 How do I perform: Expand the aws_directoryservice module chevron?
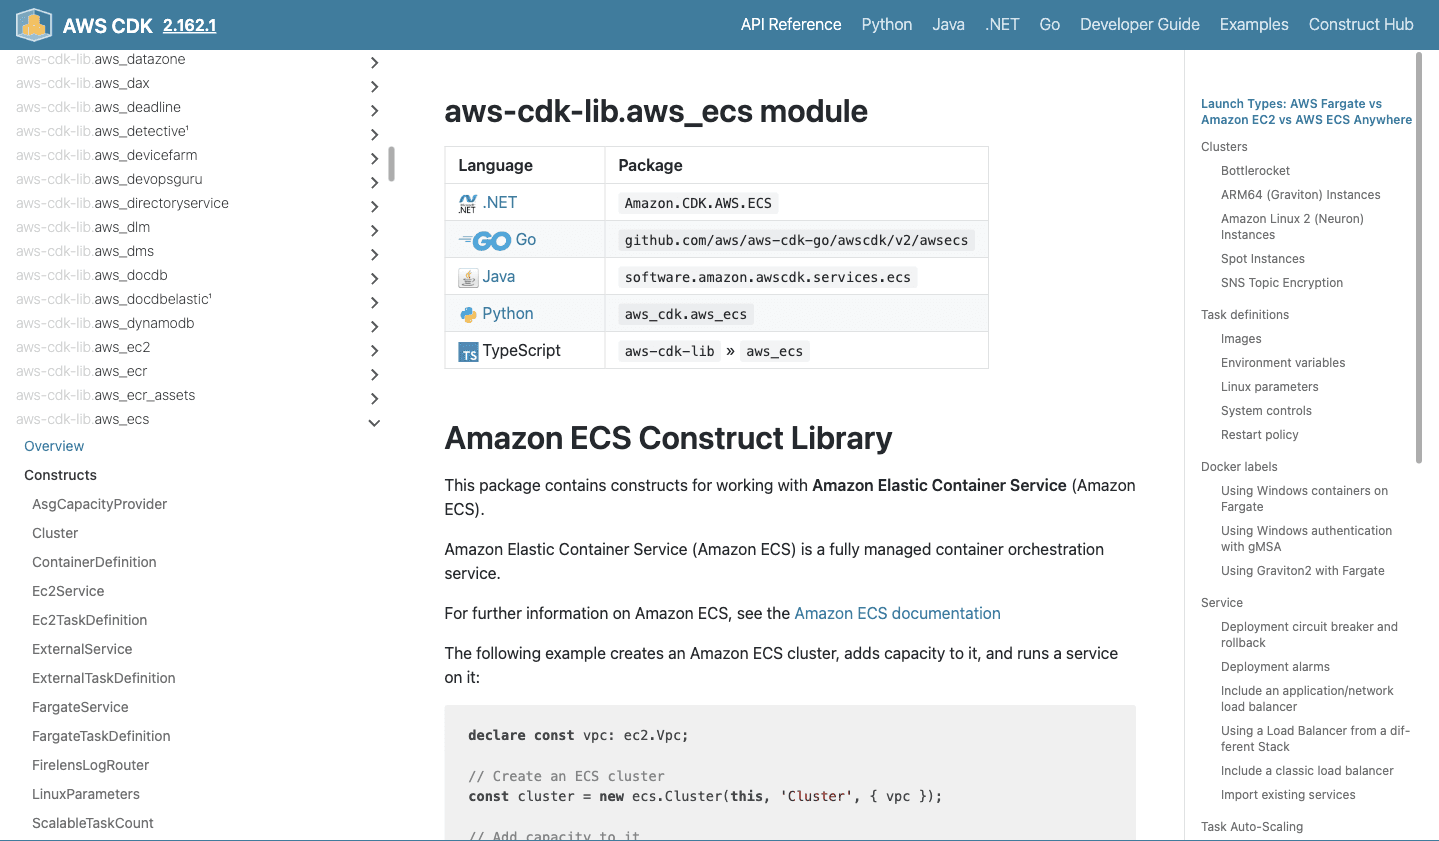pyautogui.click(x=374, y=206)
